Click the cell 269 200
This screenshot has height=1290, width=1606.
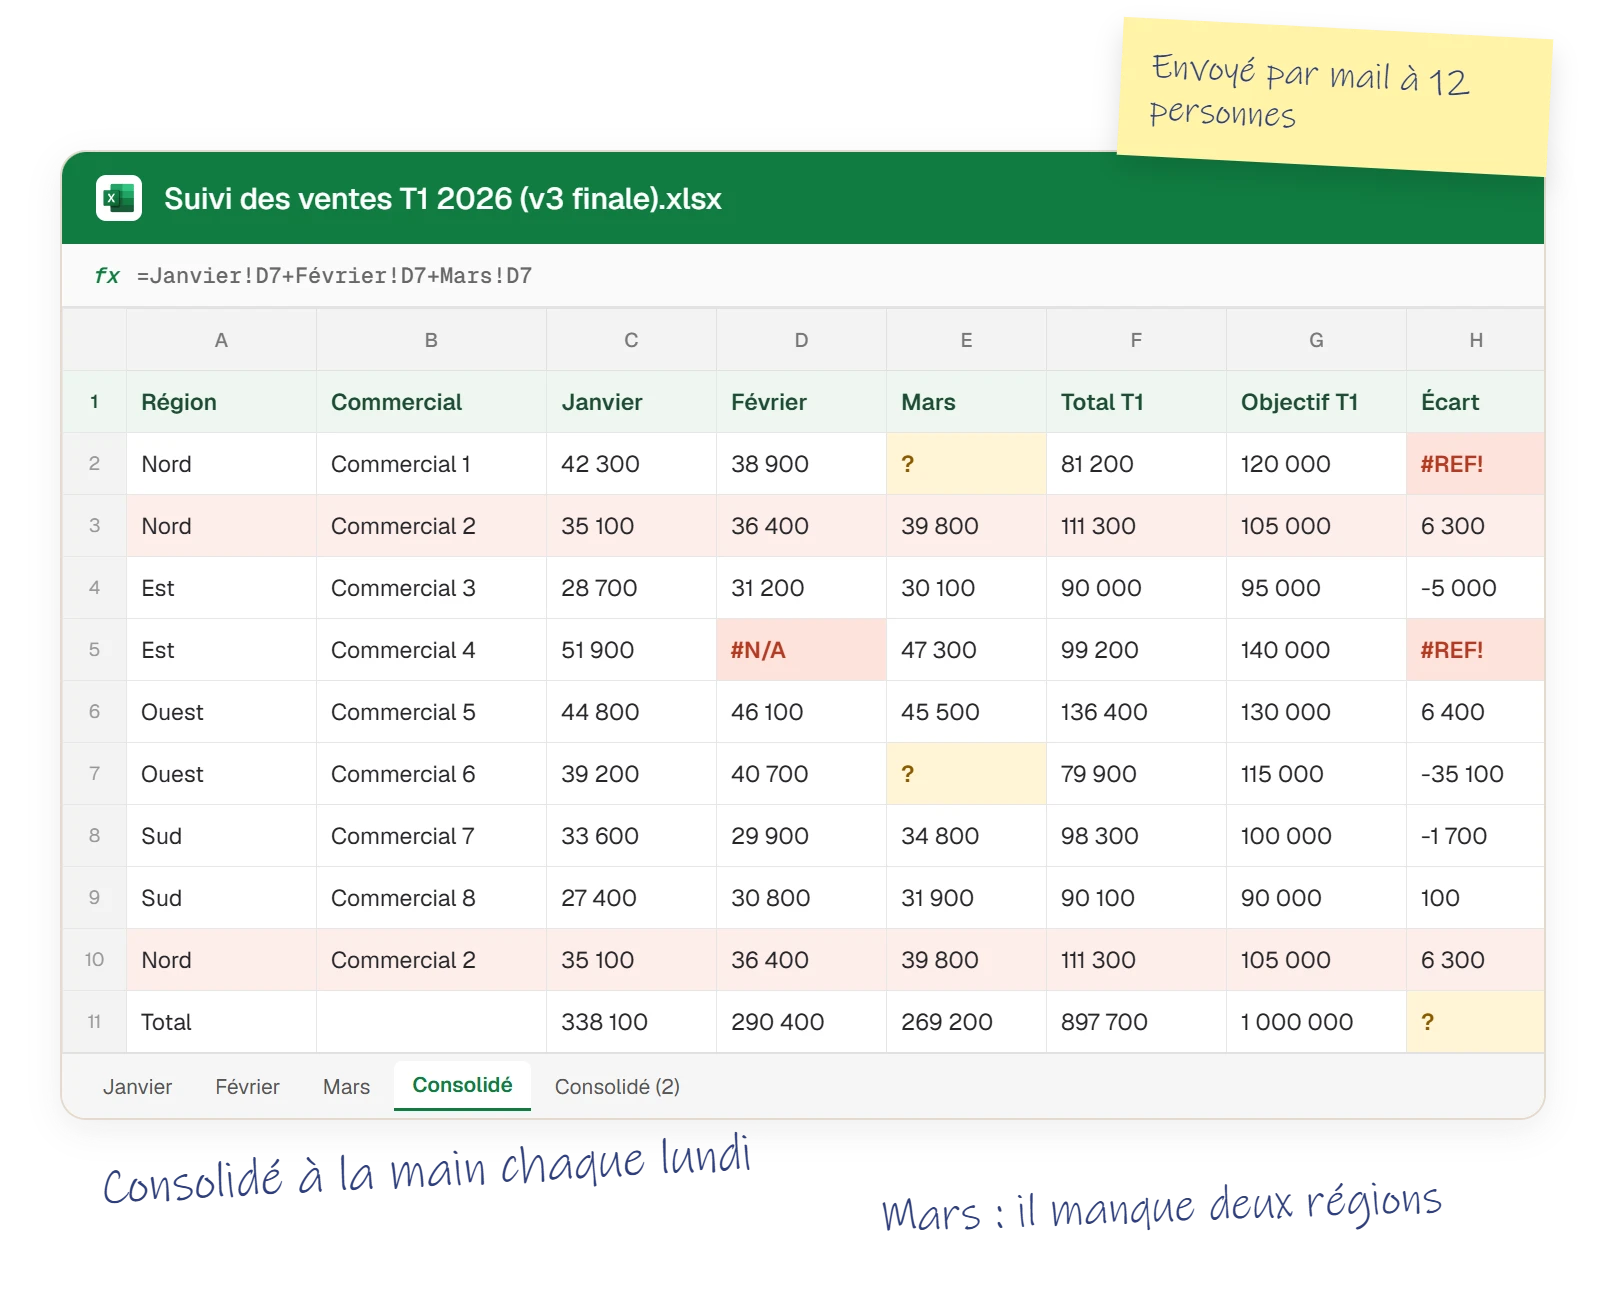click(966, 1022)
